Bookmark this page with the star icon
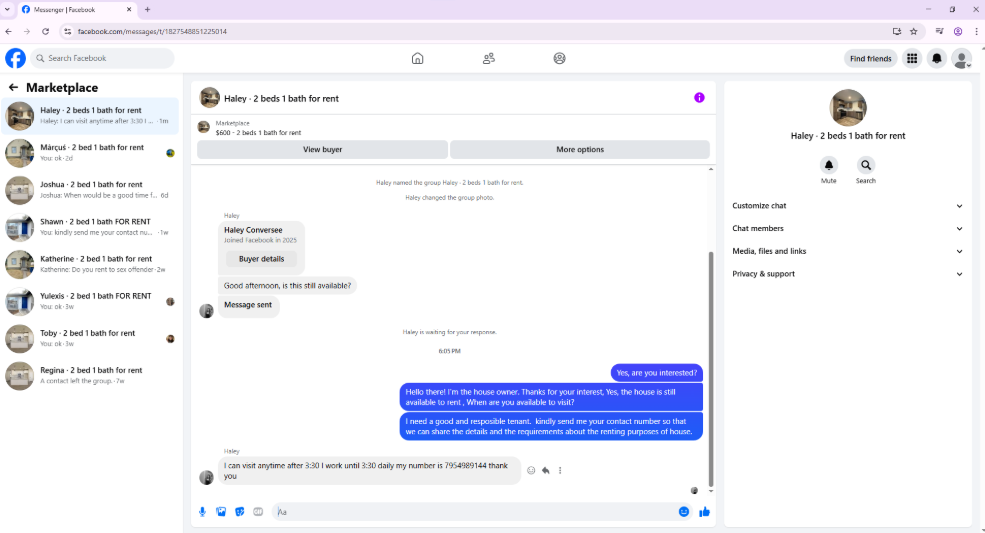The width and height of the screenshot is (985, 533). tap(914, 31)
